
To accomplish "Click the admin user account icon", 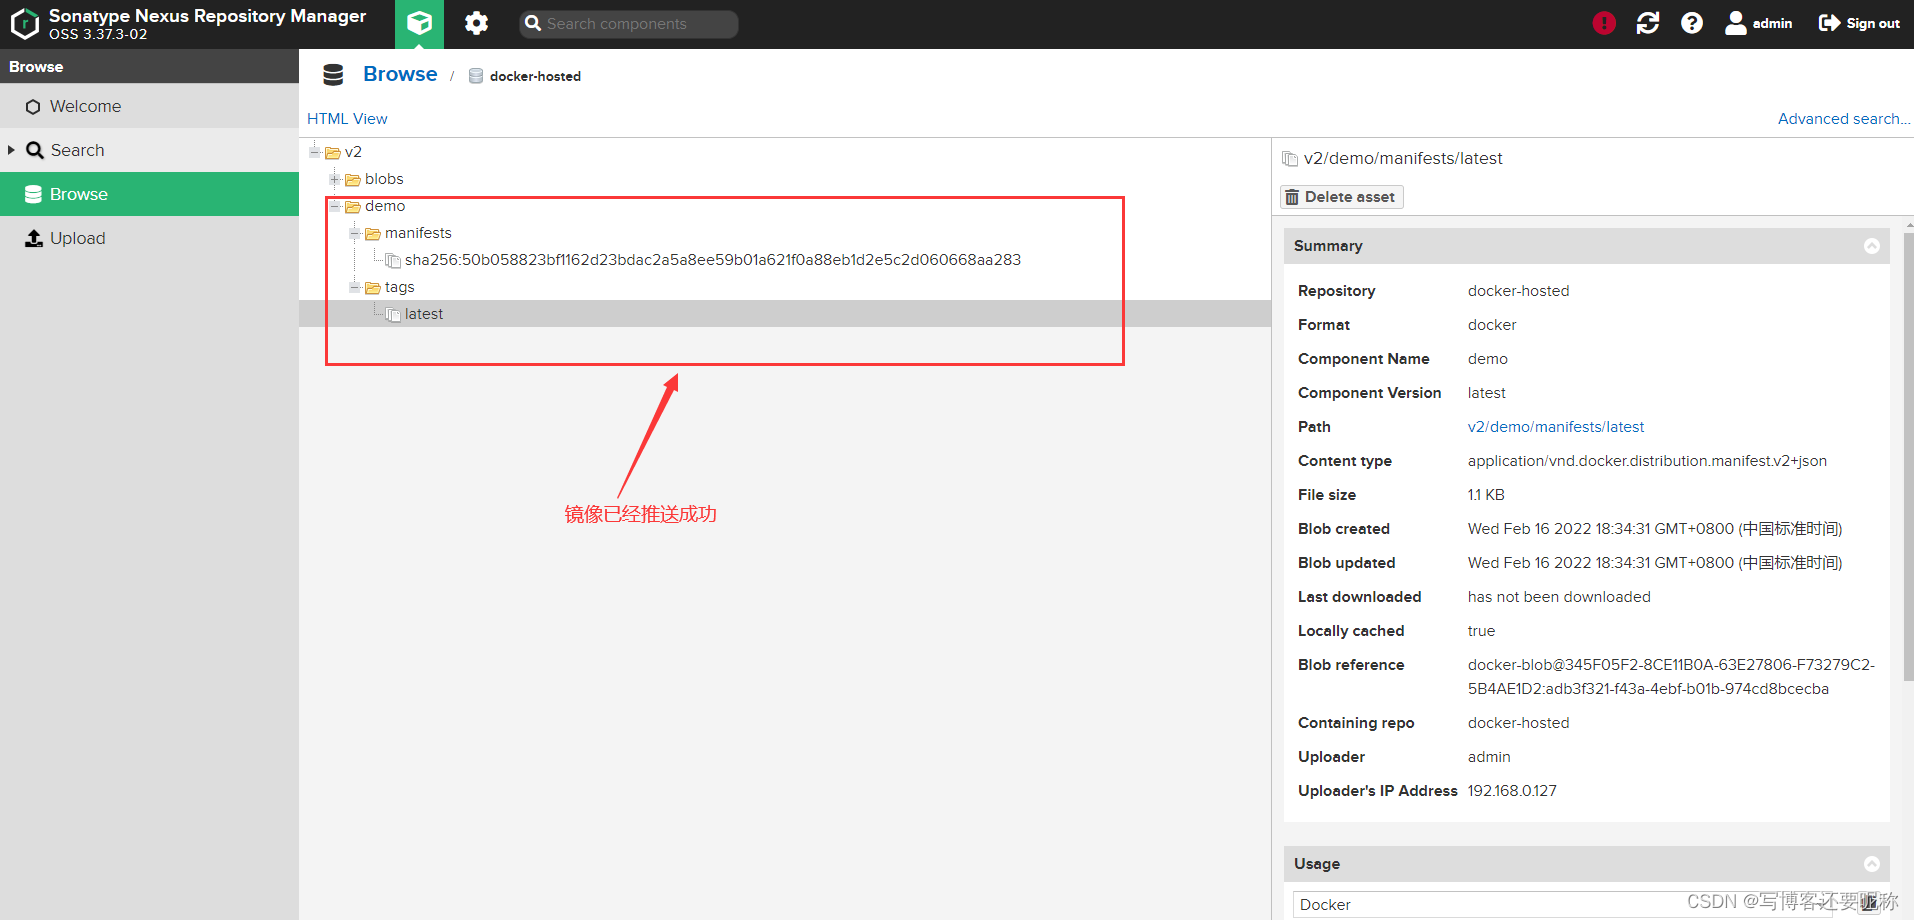I will click(1736, 23).
